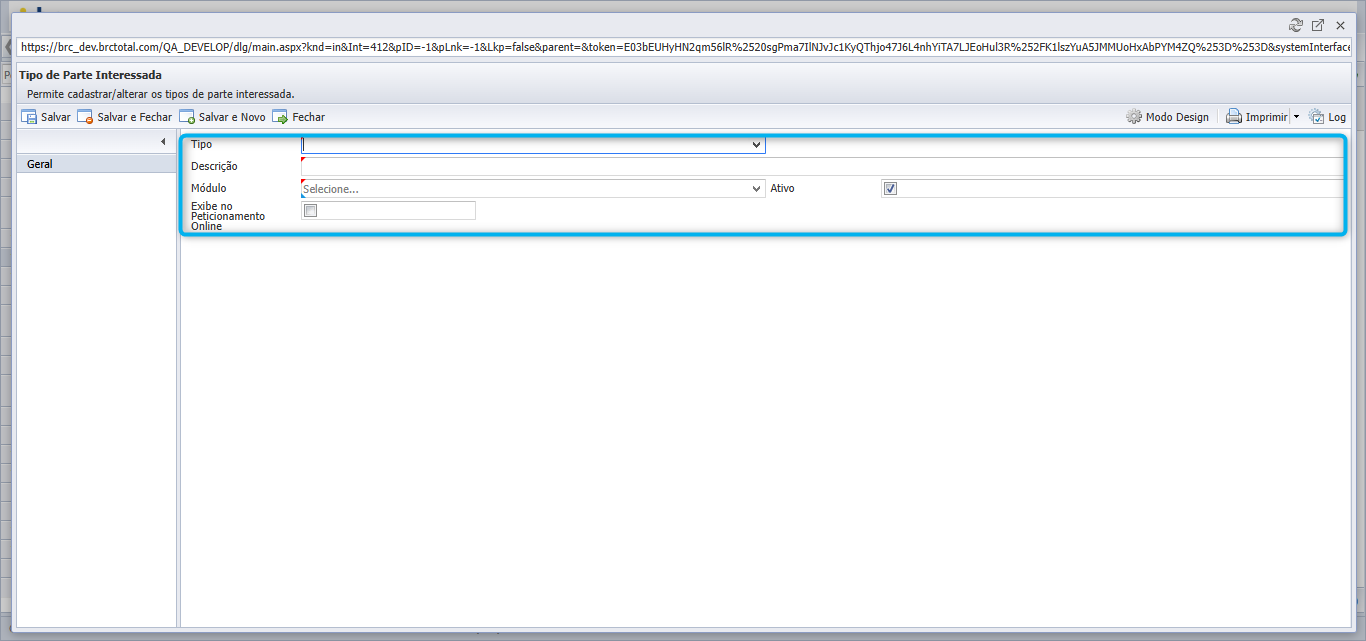Image resolution: width=1366 pixels, height=641 pixels.
Task: Open dialog in new window icon
Action: pyautogui.click(x=1318, y=25)
